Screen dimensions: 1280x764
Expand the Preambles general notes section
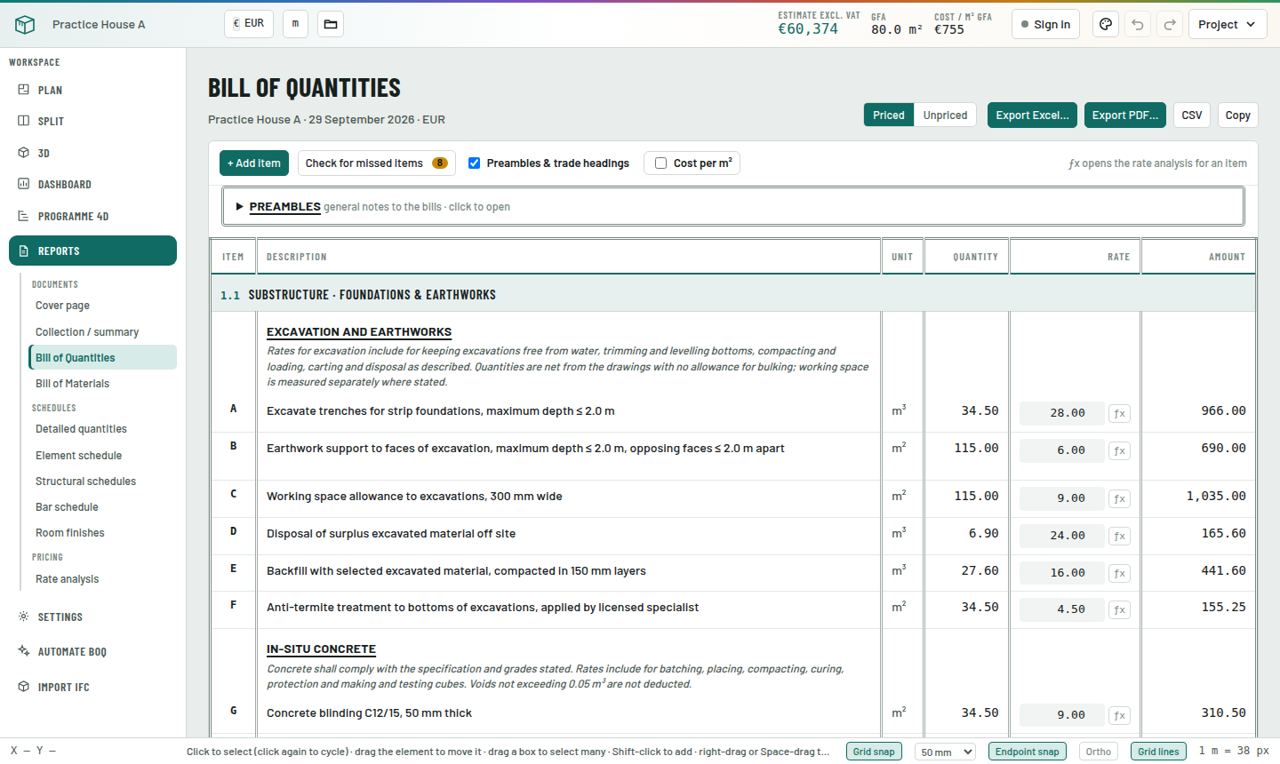(734, 207)
